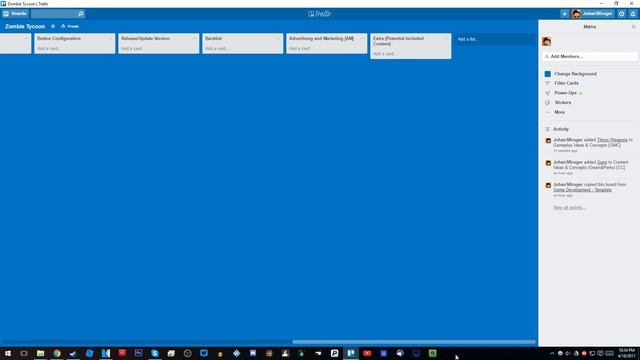
Task: Open the taskbar clock and date
Action: (626, 353)
